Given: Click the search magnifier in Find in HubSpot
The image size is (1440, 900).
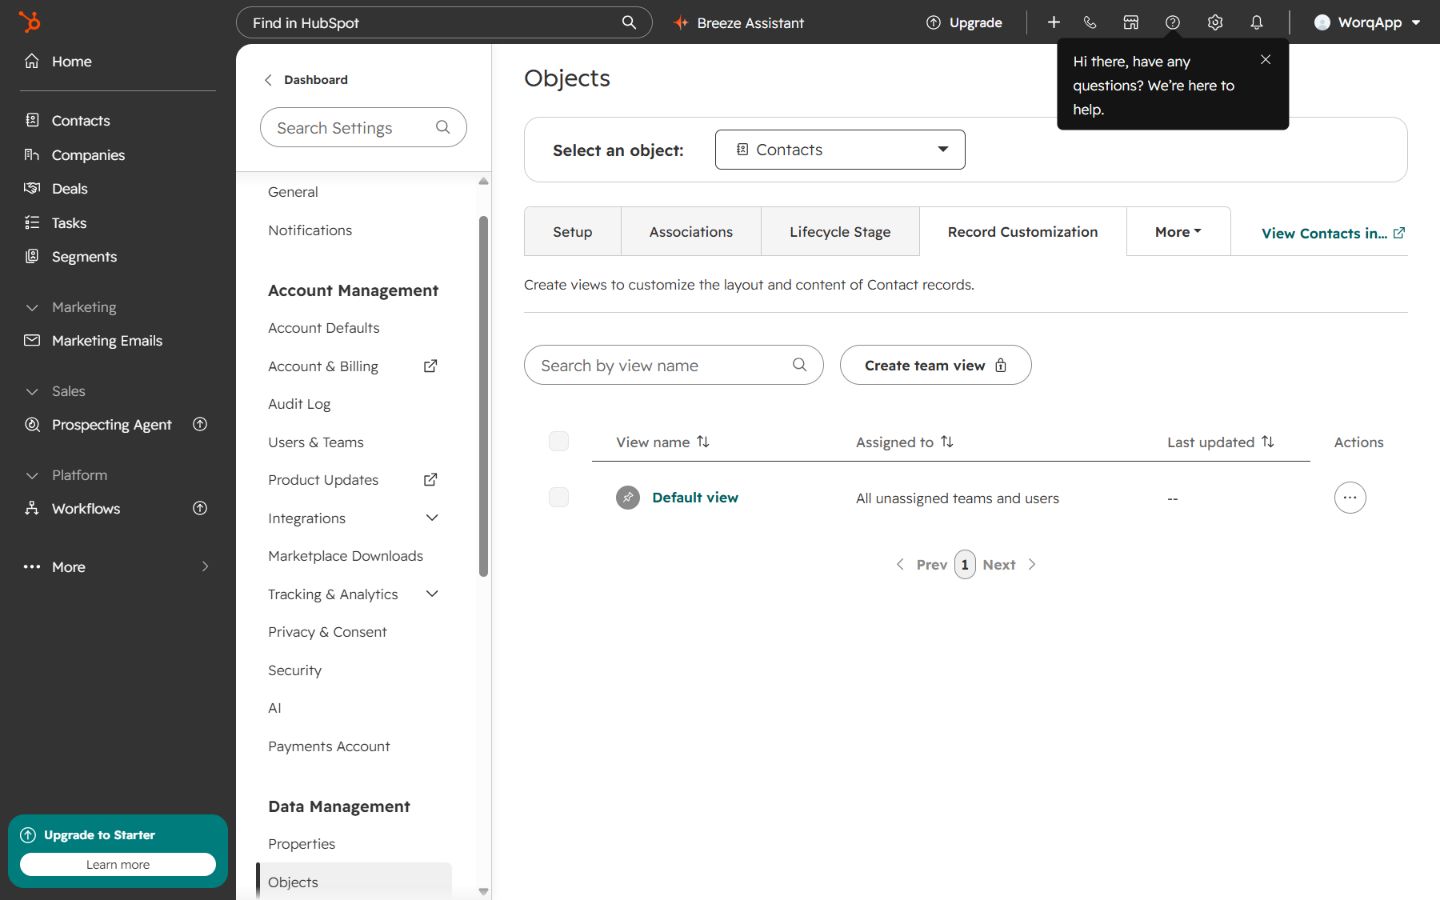Looking at the screenshot, I should click(629, 22).
